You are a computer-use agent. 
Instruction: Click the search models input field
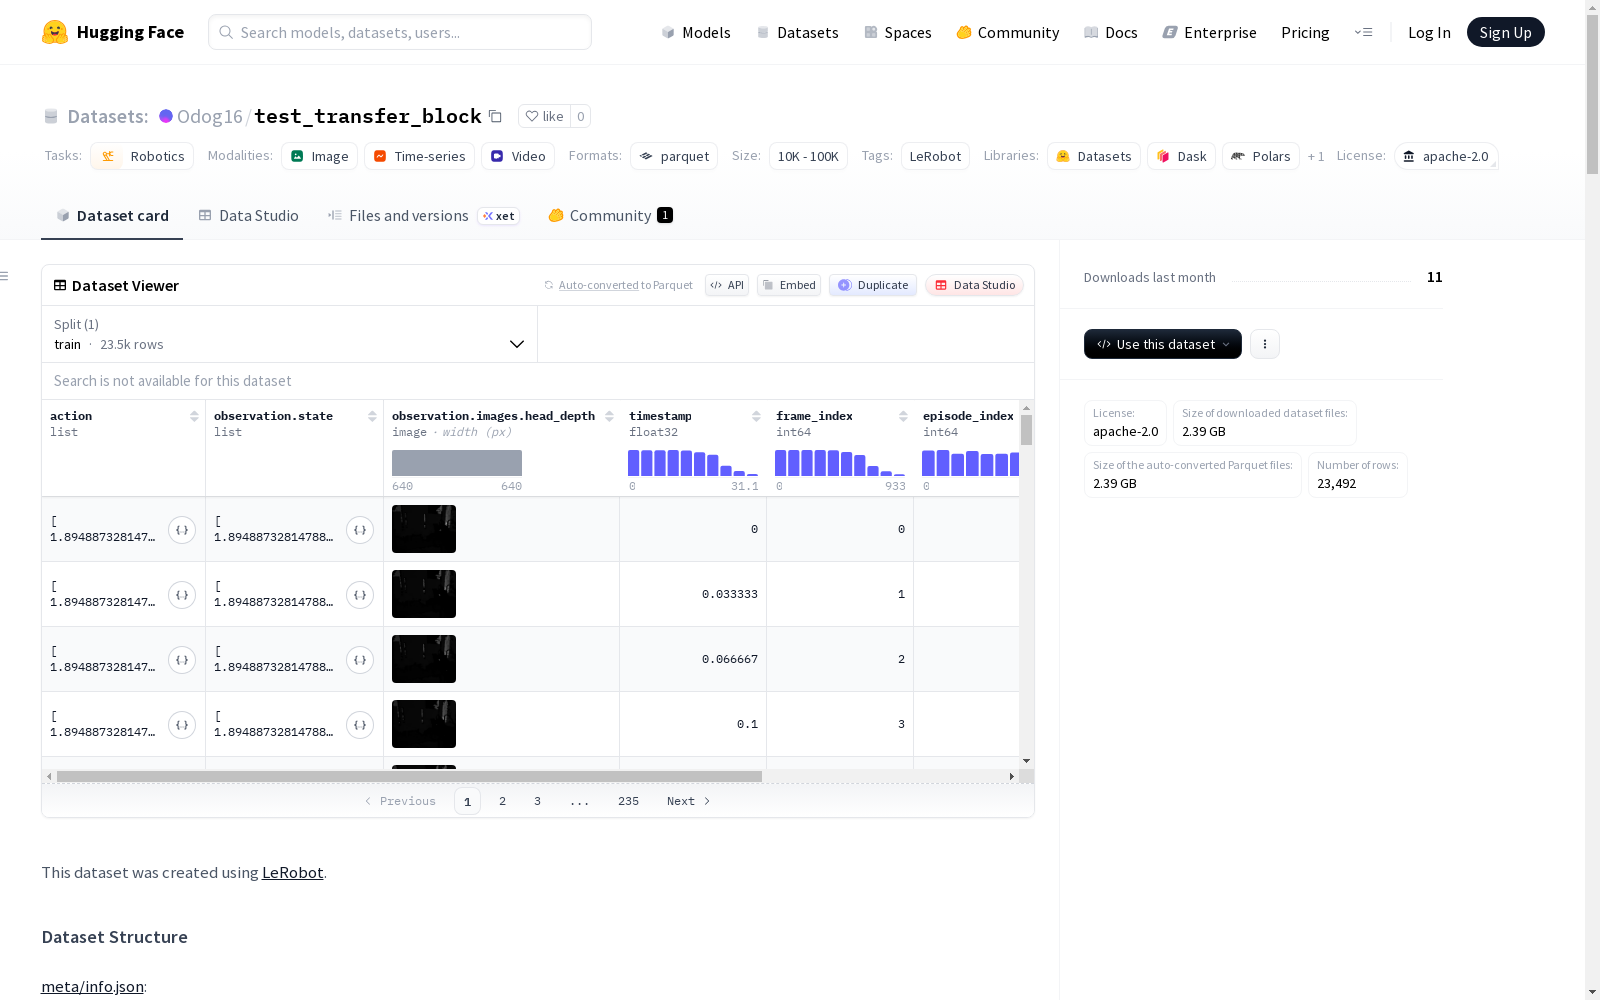coord(400,32)
